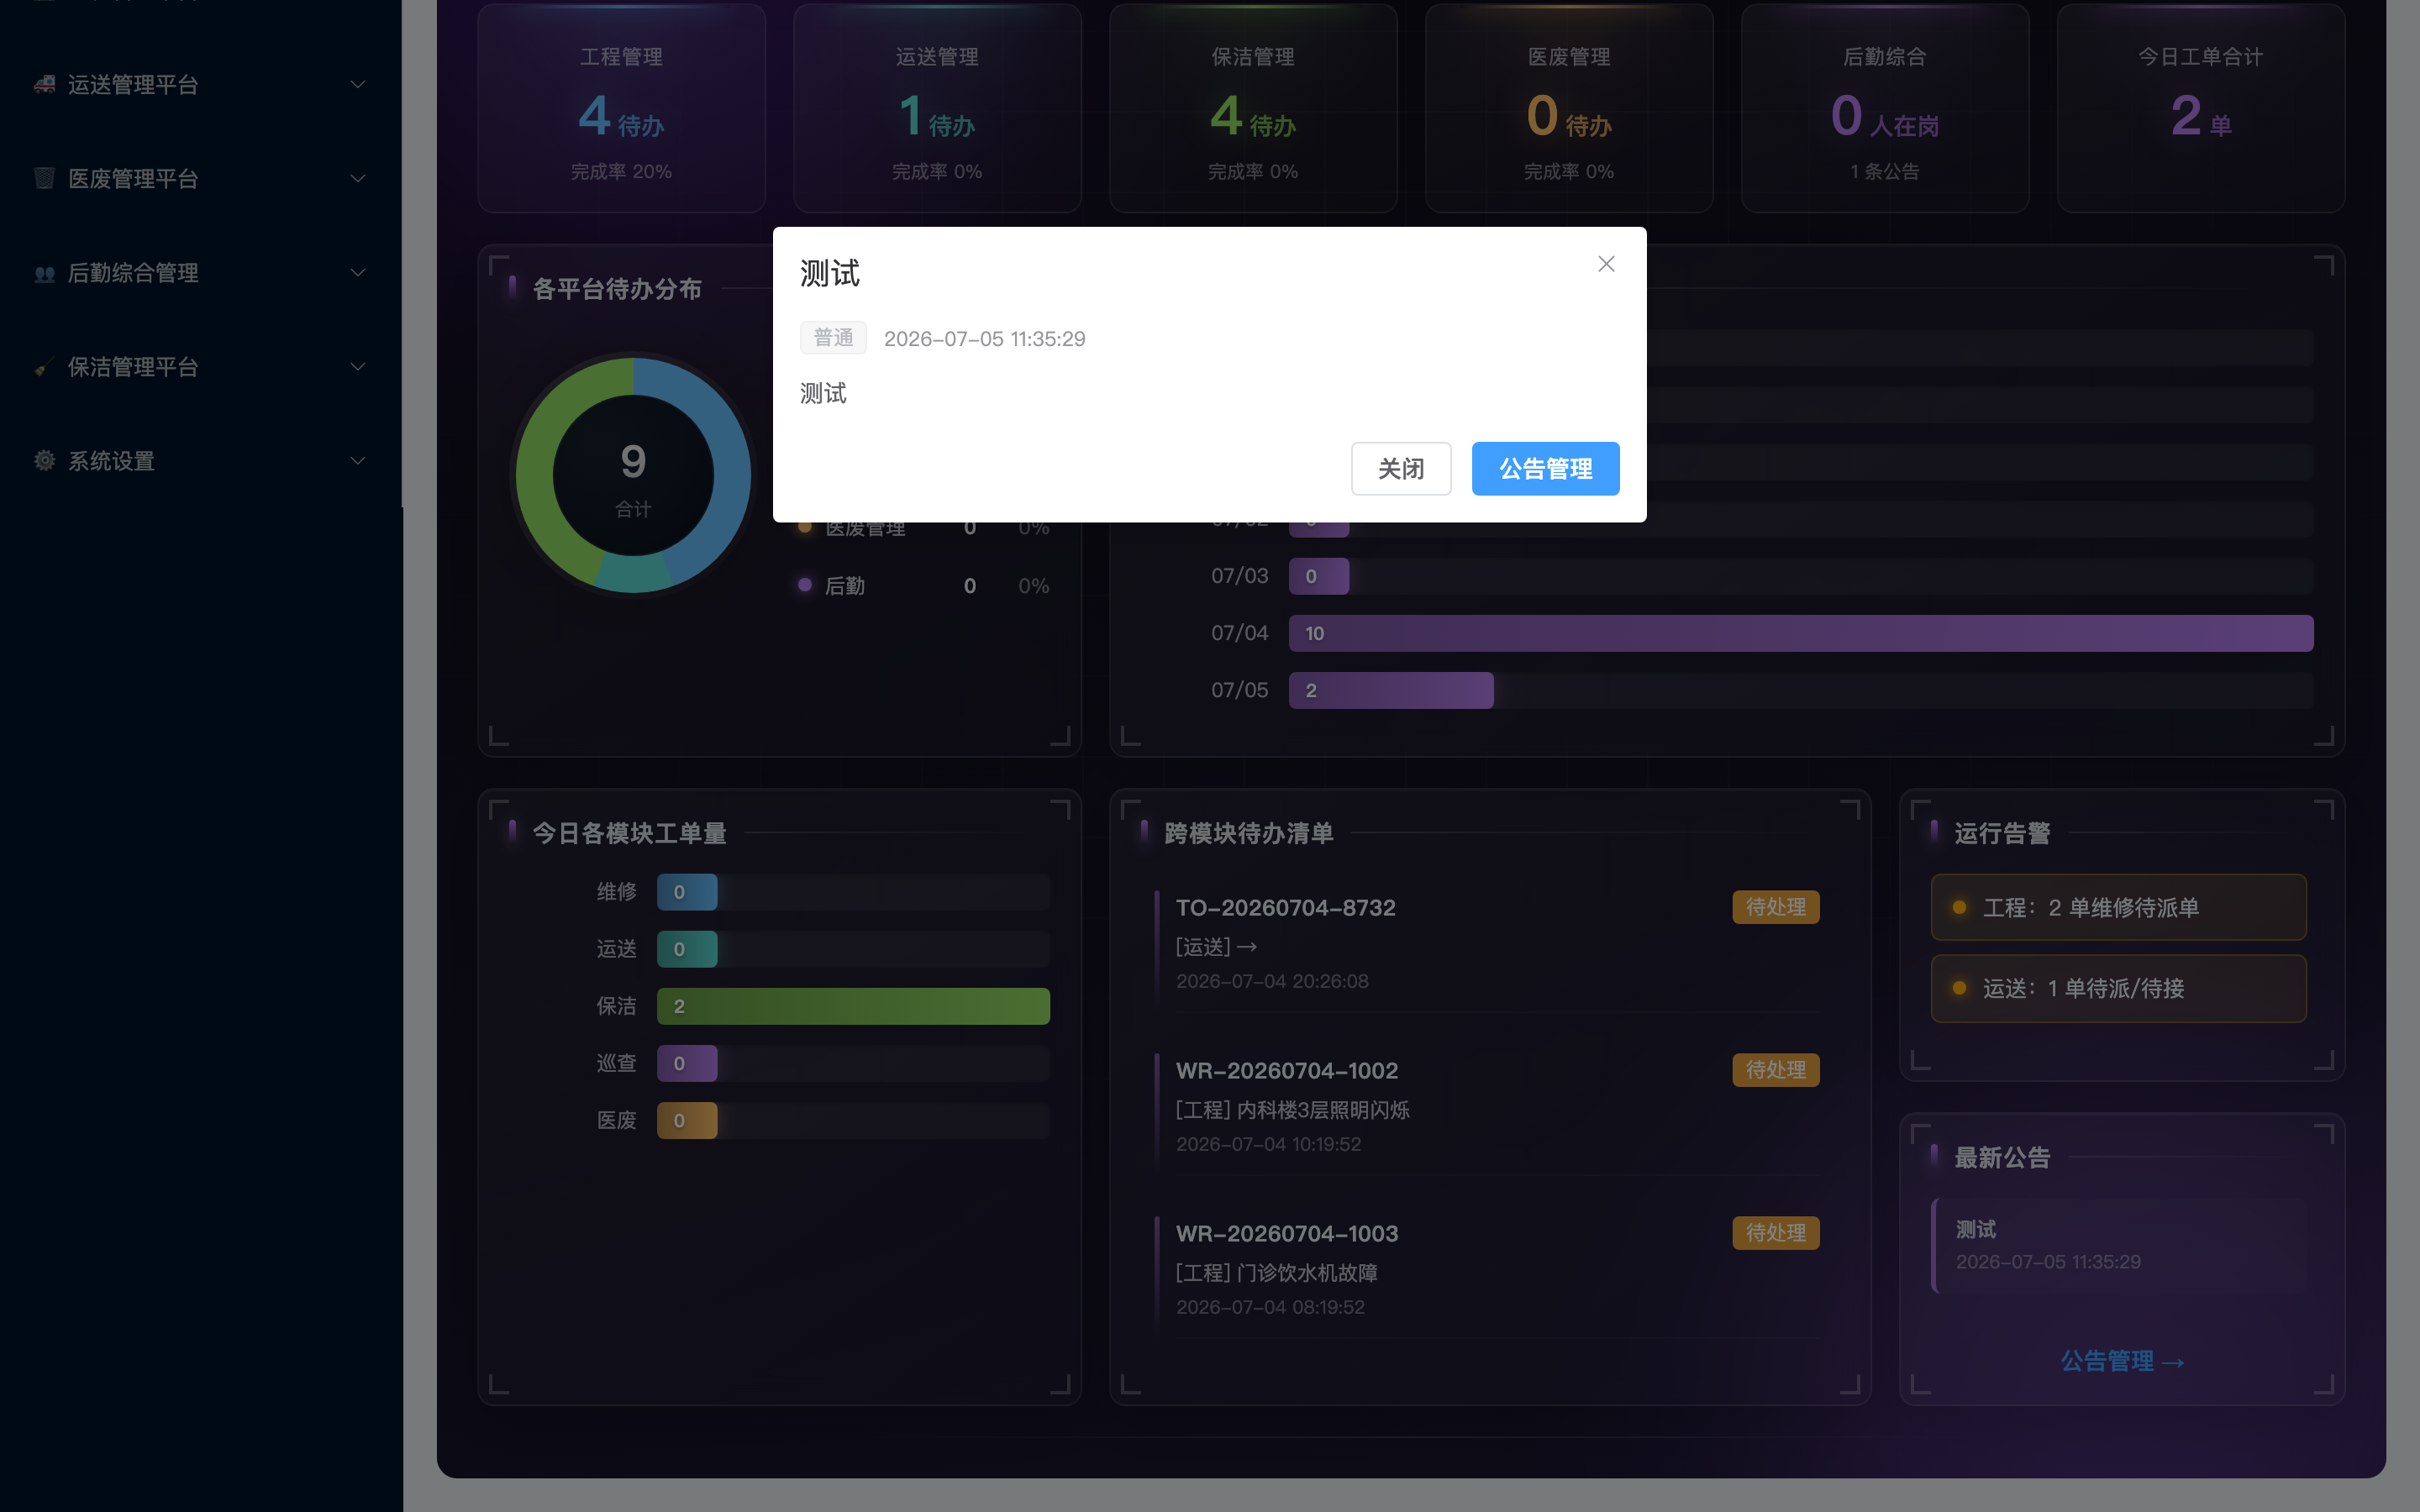The image size is (2420, 1512).
Task: Open 公告管理 from the dialog's blue button
Action: pos(1545,468)
